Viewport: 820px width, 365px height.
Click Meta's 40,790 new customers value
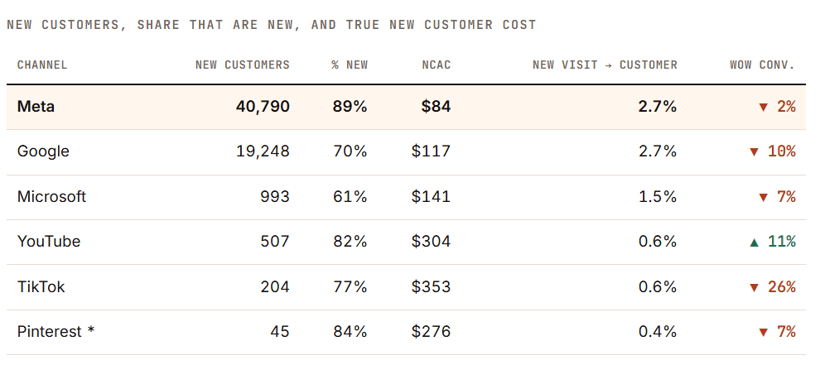263,107
